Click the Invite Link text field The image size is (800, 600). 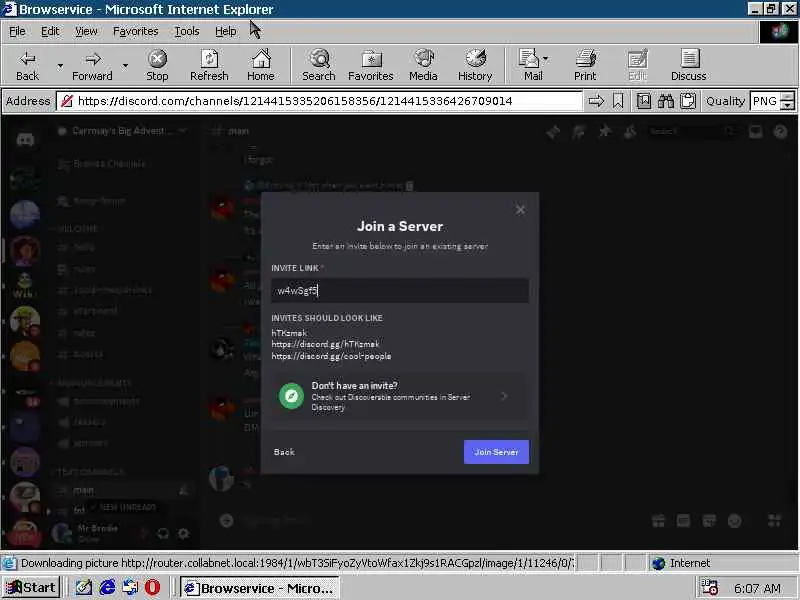[x=400, y=290]
